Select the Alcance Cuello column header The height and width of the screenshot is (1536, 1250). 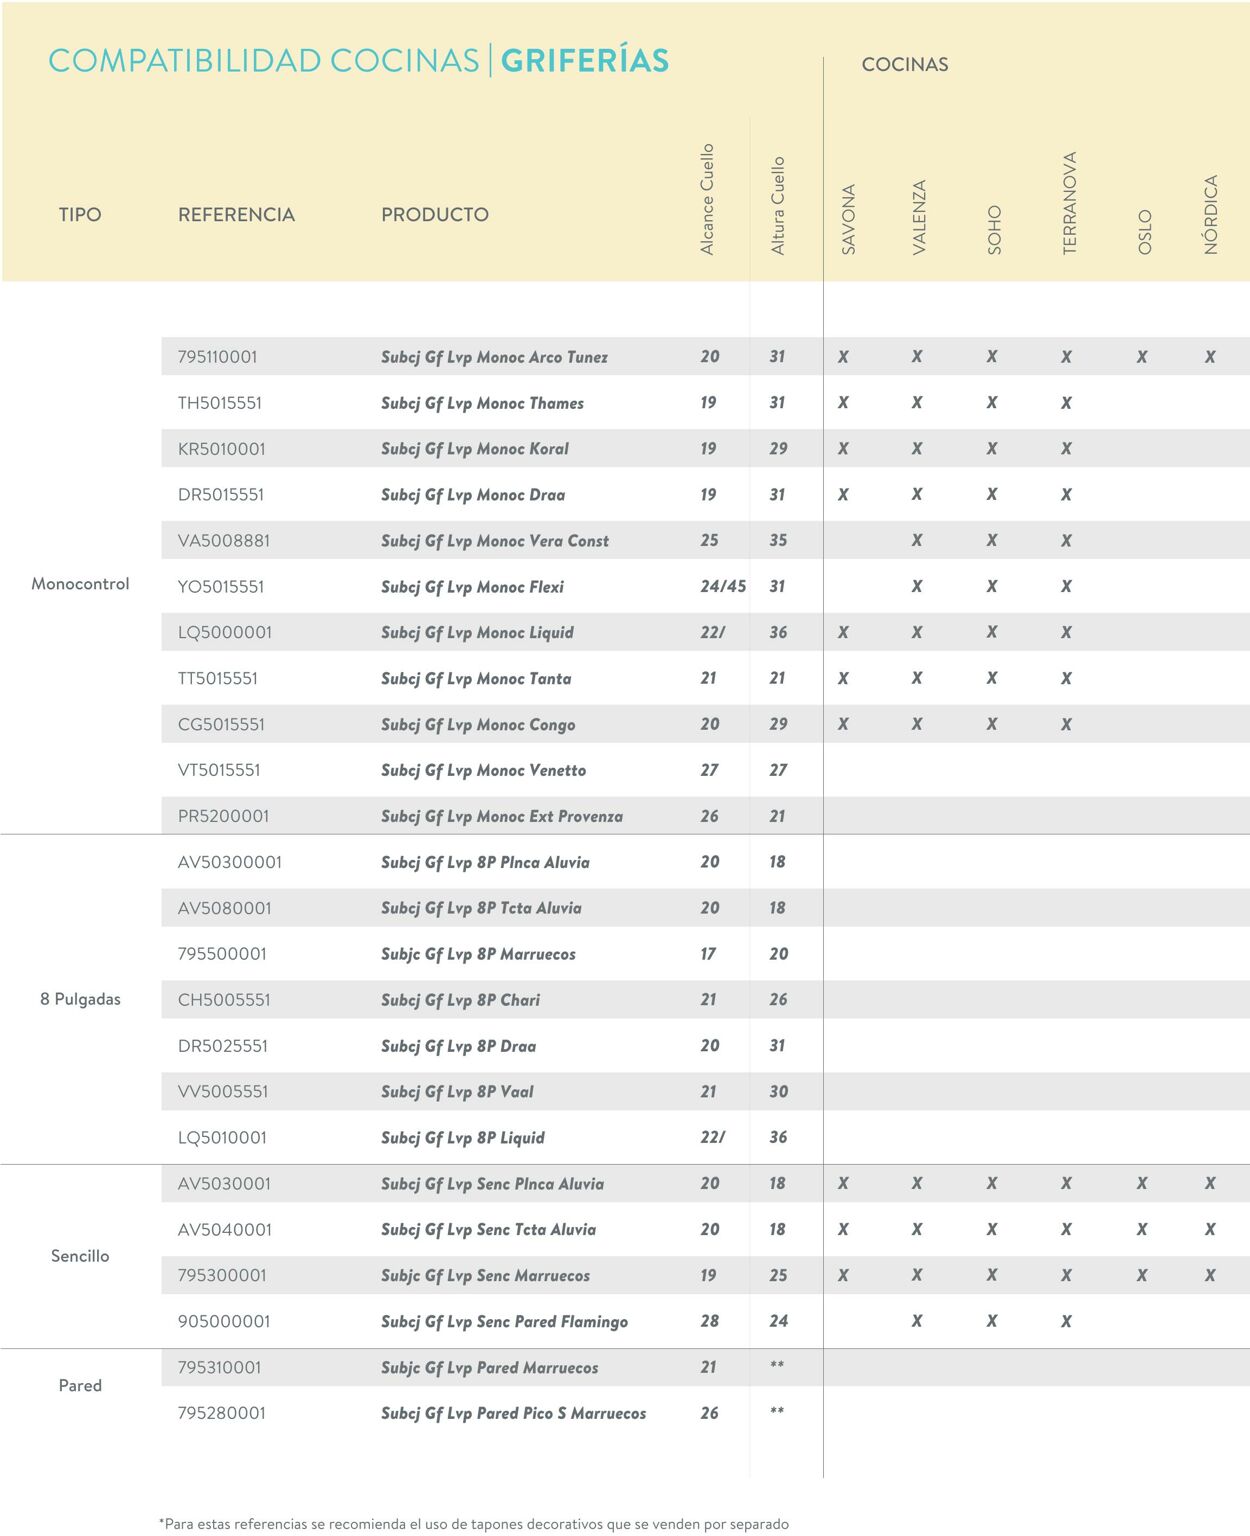click(x=707, y=200)
